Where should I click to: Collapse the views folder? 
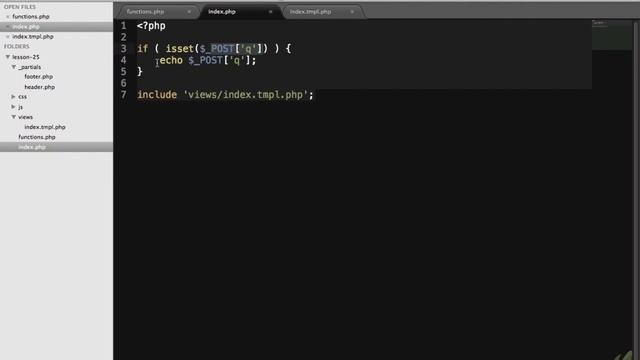[x=13, y=117]
